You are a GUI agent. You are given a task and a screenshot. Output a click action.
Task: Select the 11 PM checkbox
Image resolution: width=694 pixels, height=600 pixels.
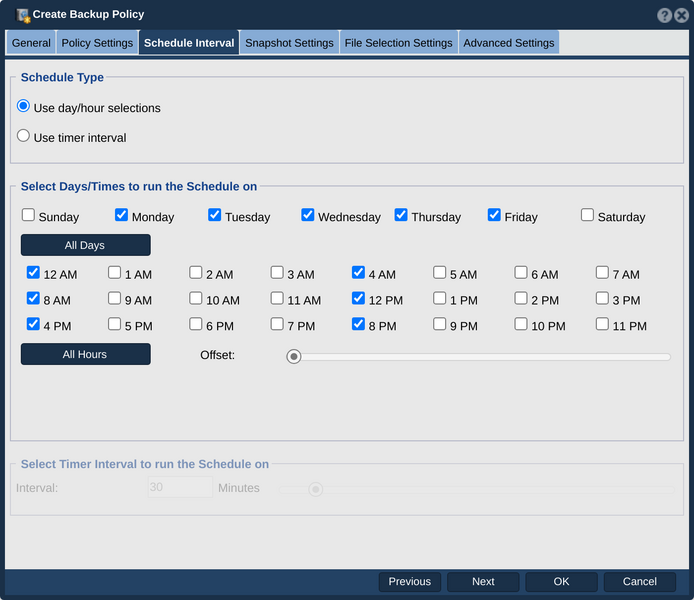[602, 324]
